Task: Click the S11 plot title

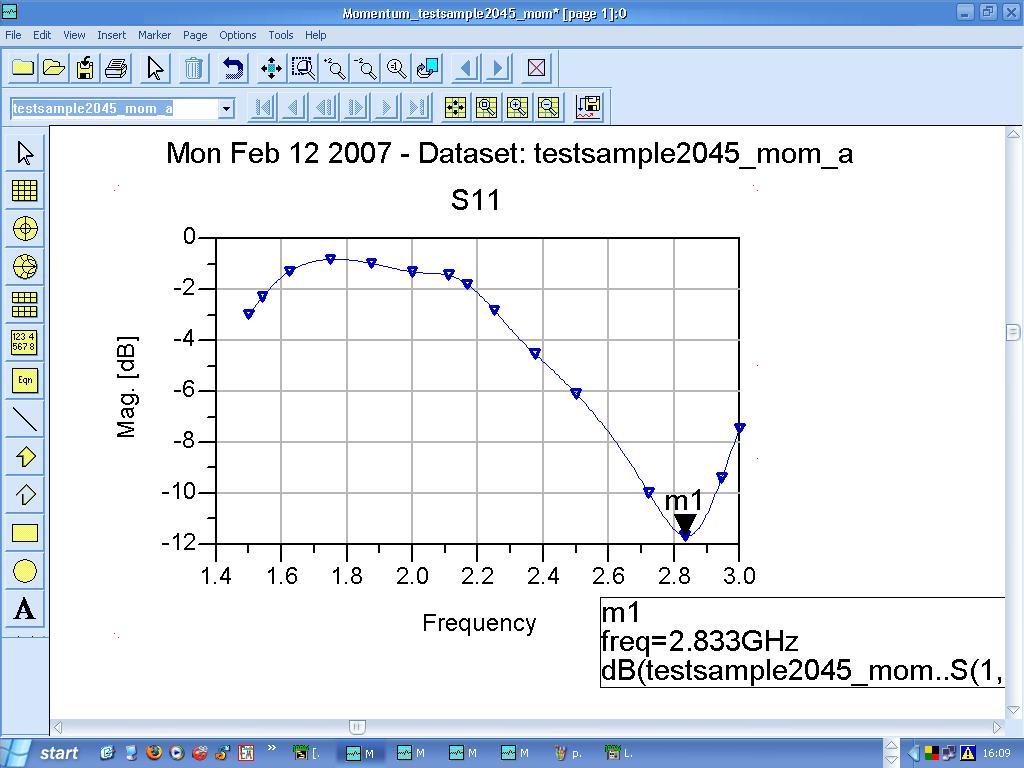Action: [475, 200]
